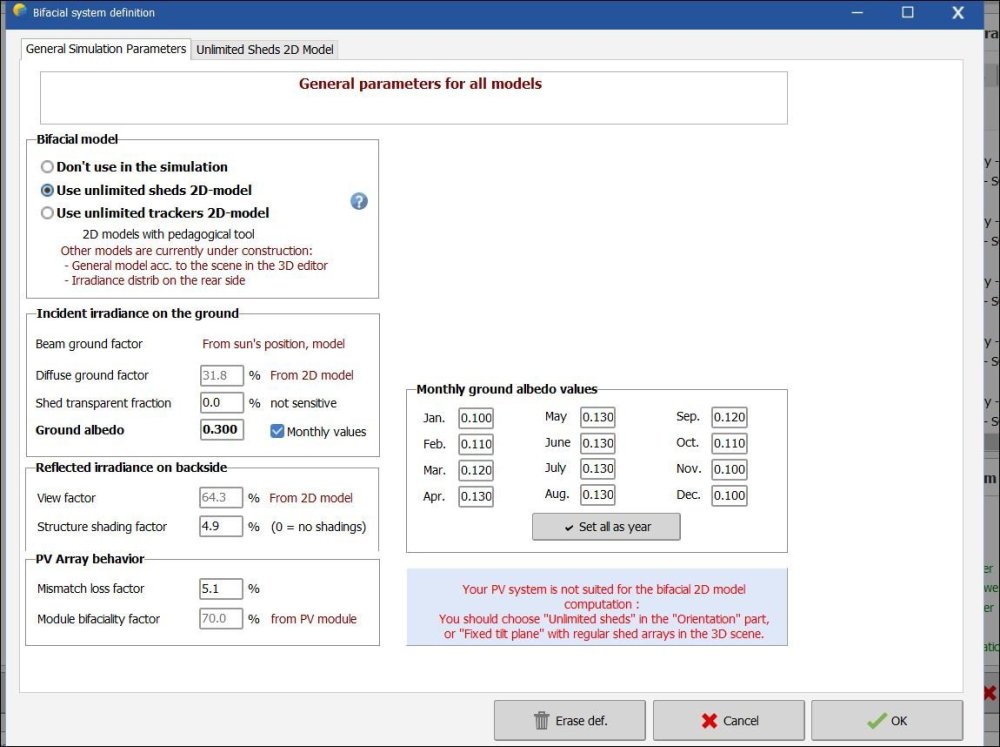Edit the June albedo value field
Viewport: 1000px width, 747px height.
coord(597,443)
